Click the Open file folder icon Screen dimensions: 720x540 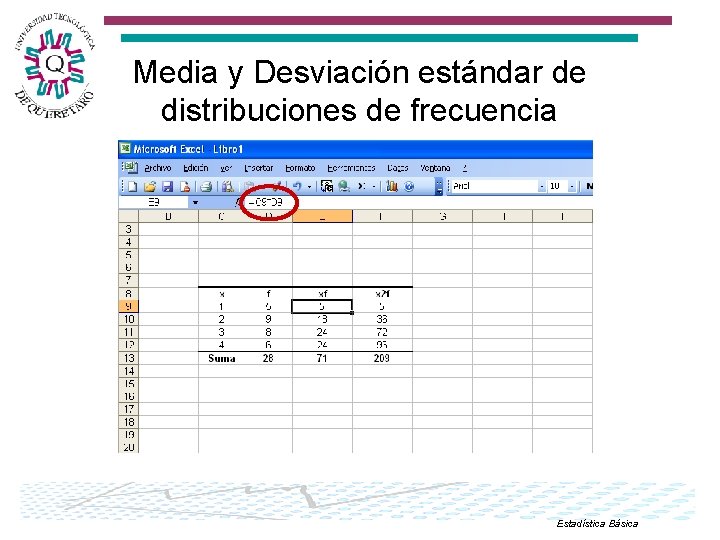pos(150,186)
